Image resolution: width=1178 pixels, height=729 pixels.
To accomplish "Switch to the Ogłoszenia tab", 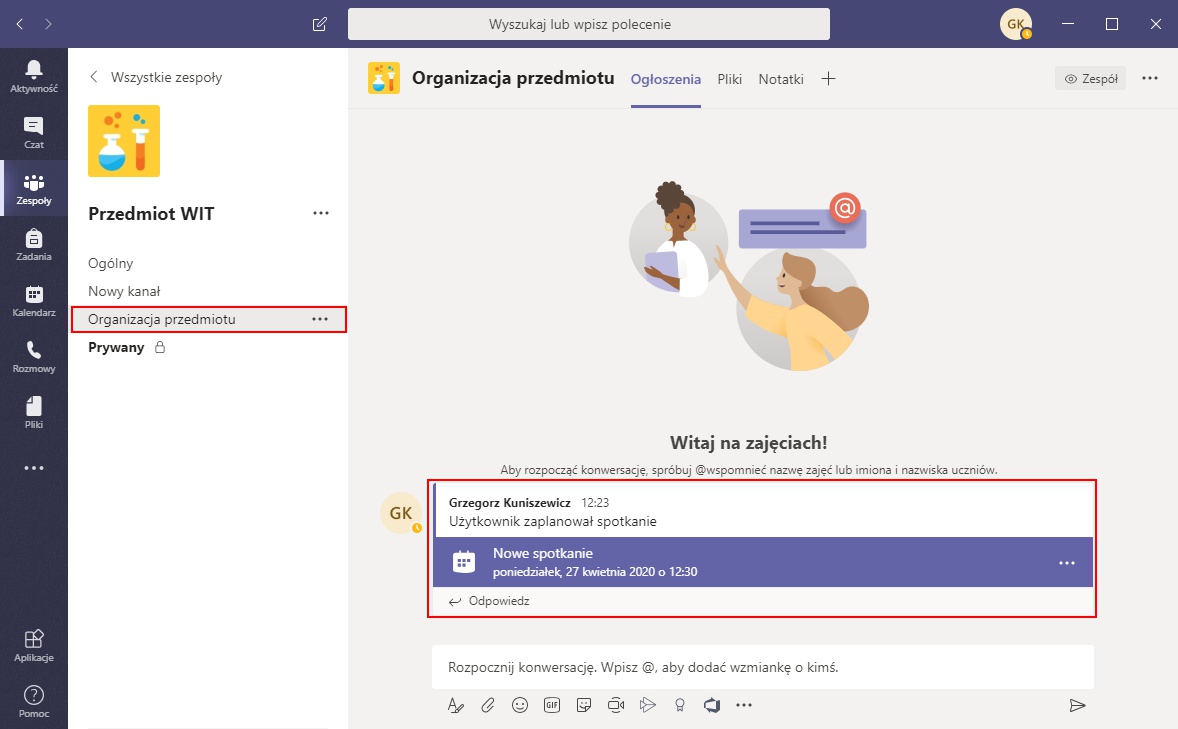I will point(666,79).
